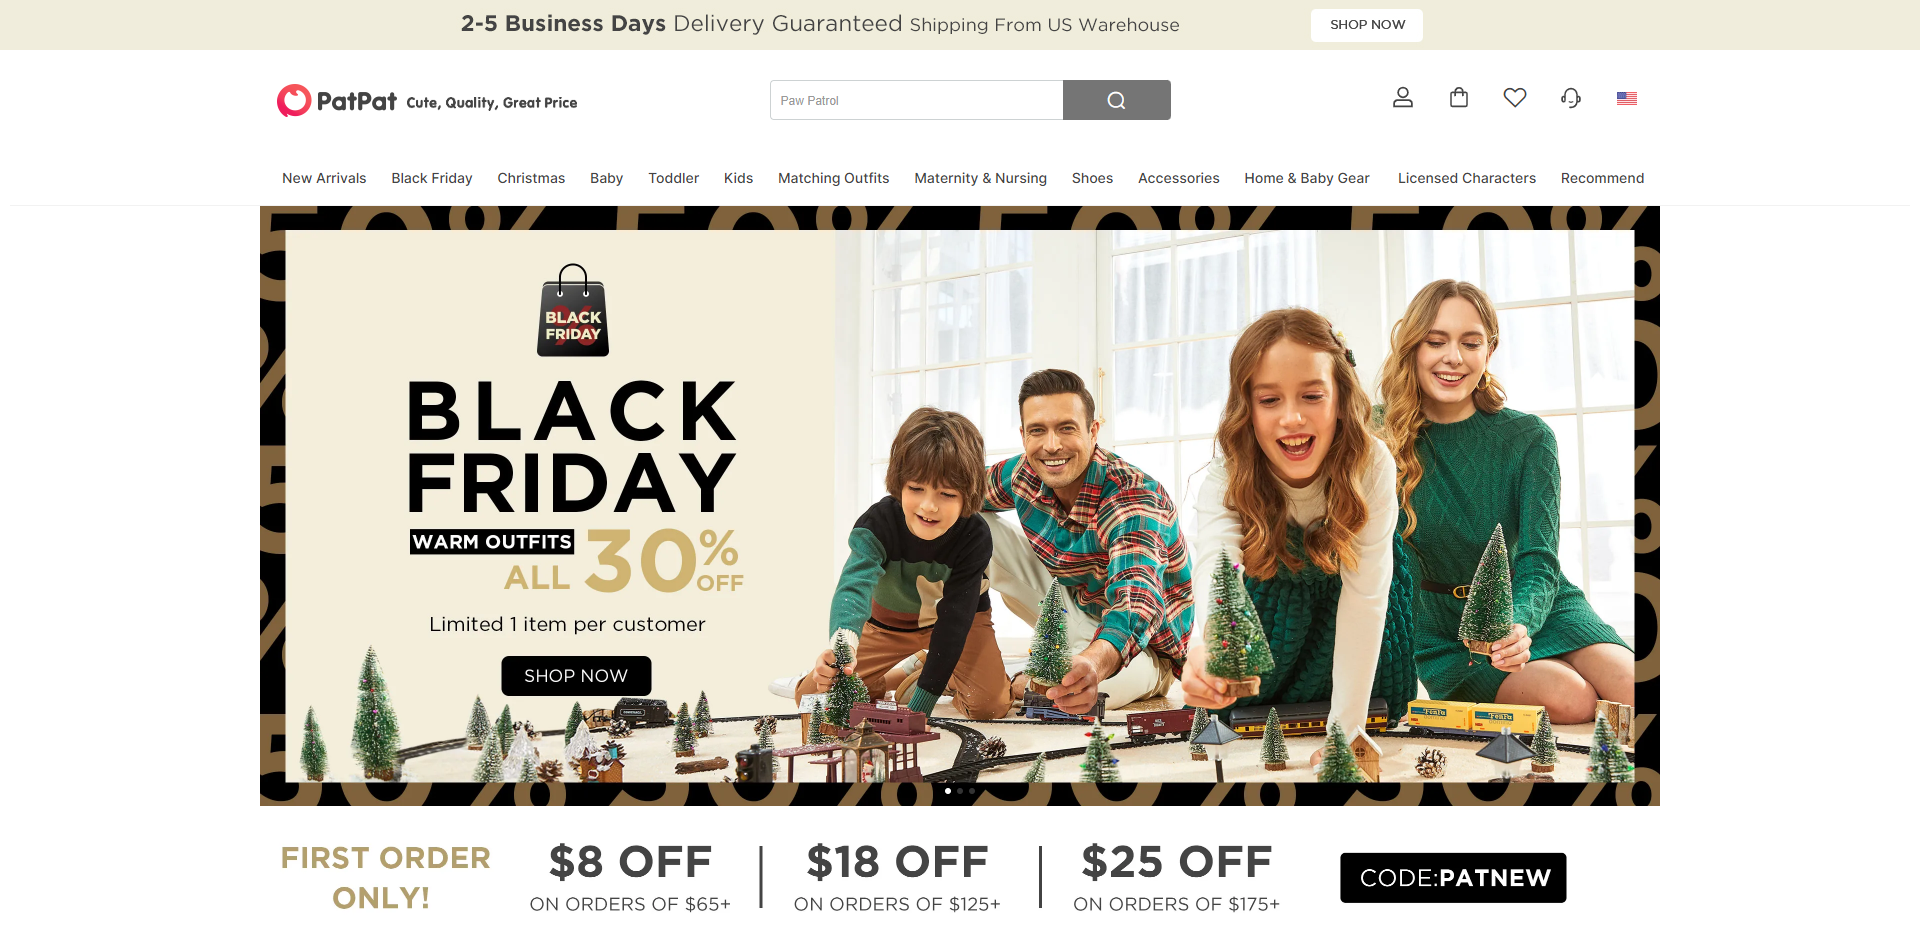
Task: Open the user account icon
Action: tap(1403, 97)
